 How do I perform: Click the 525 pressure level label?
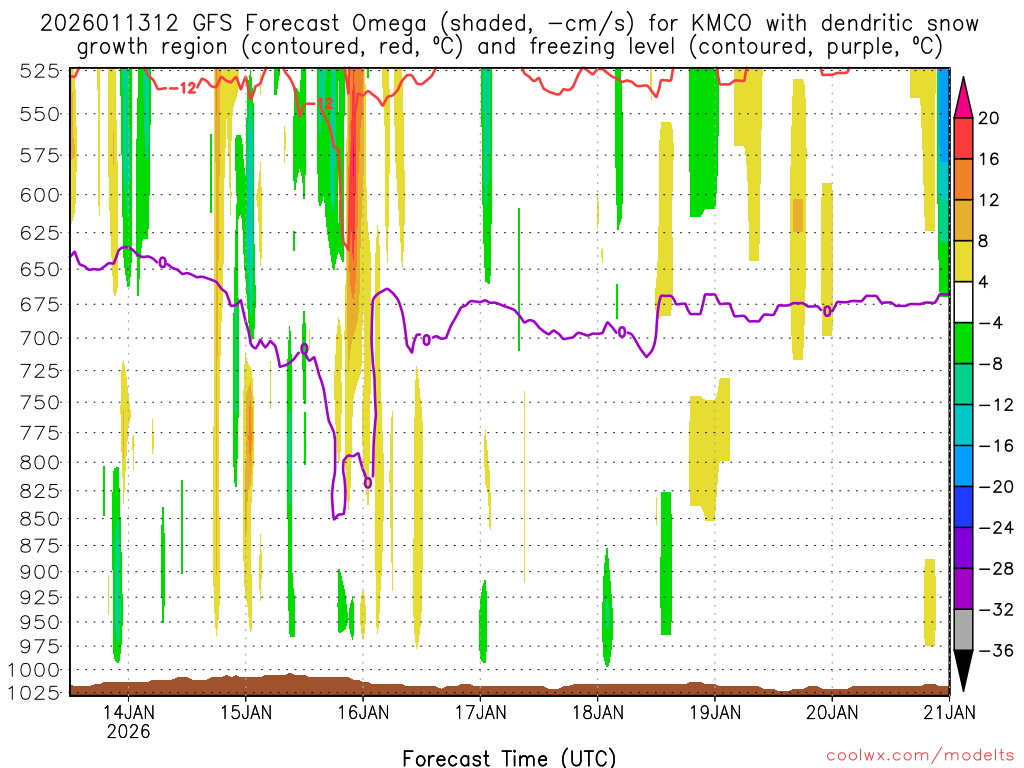(39, 71)
